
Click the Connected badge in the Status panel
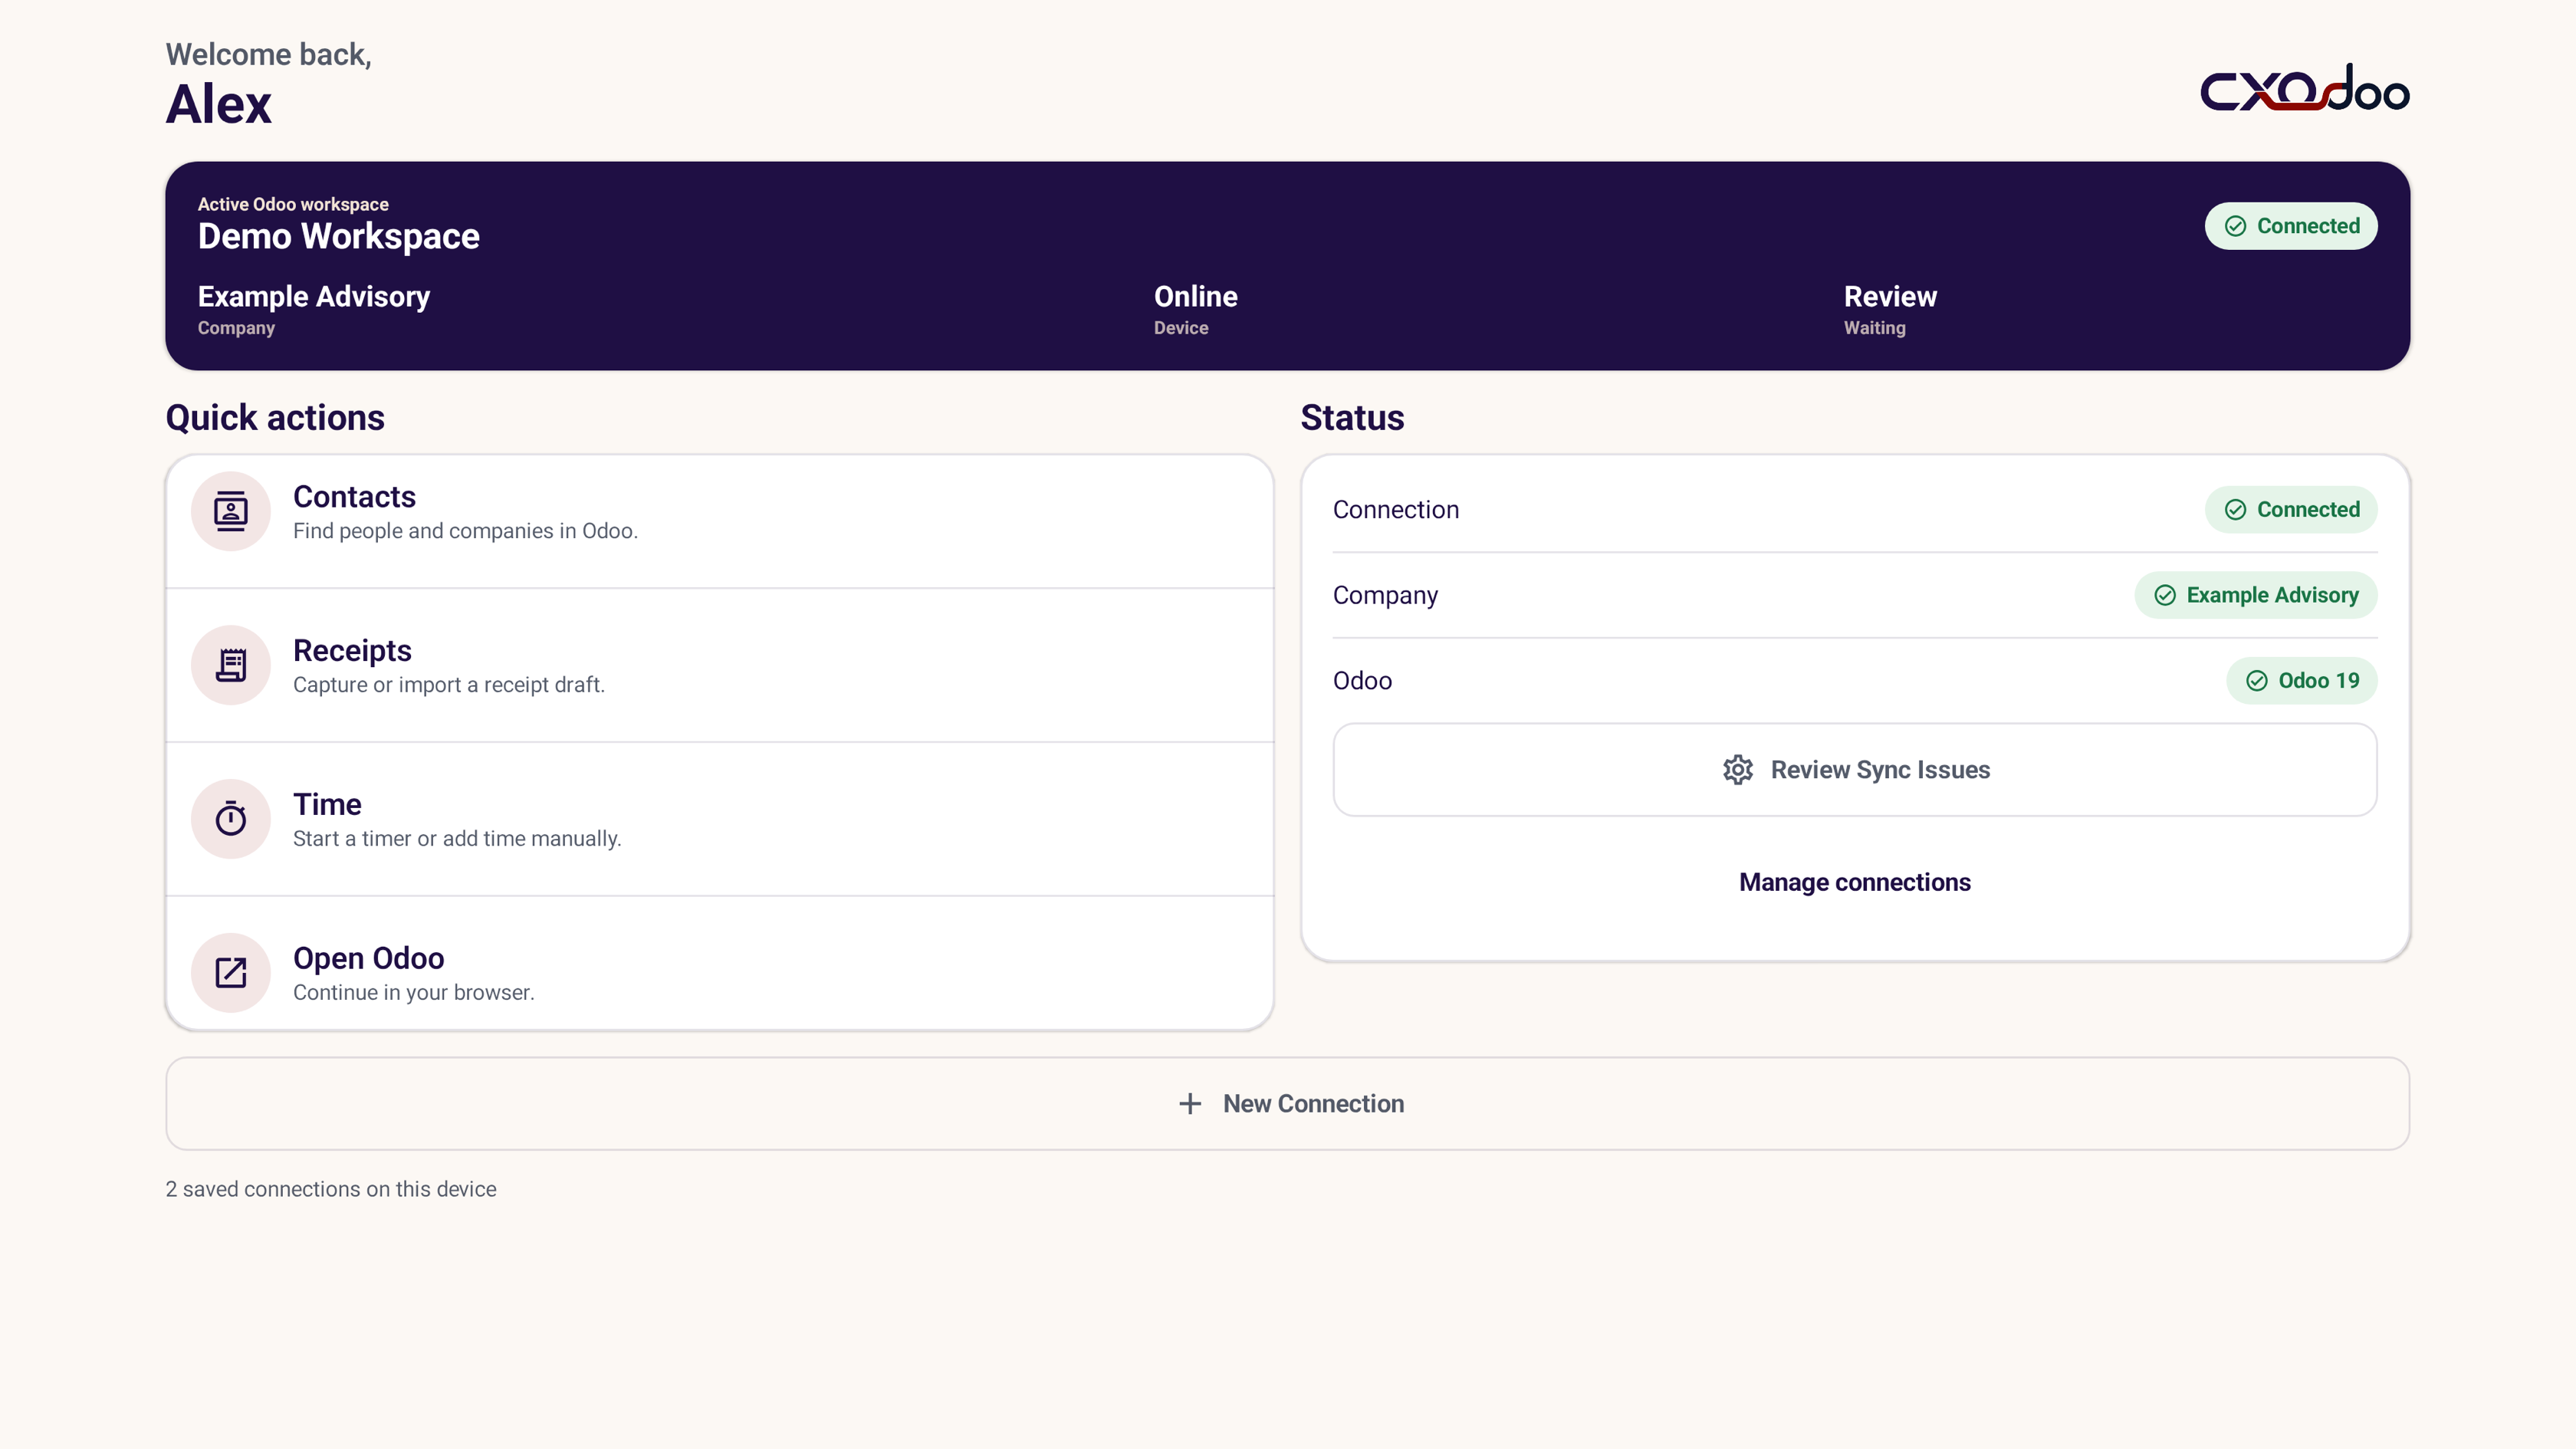click(x=2291, y=510)
